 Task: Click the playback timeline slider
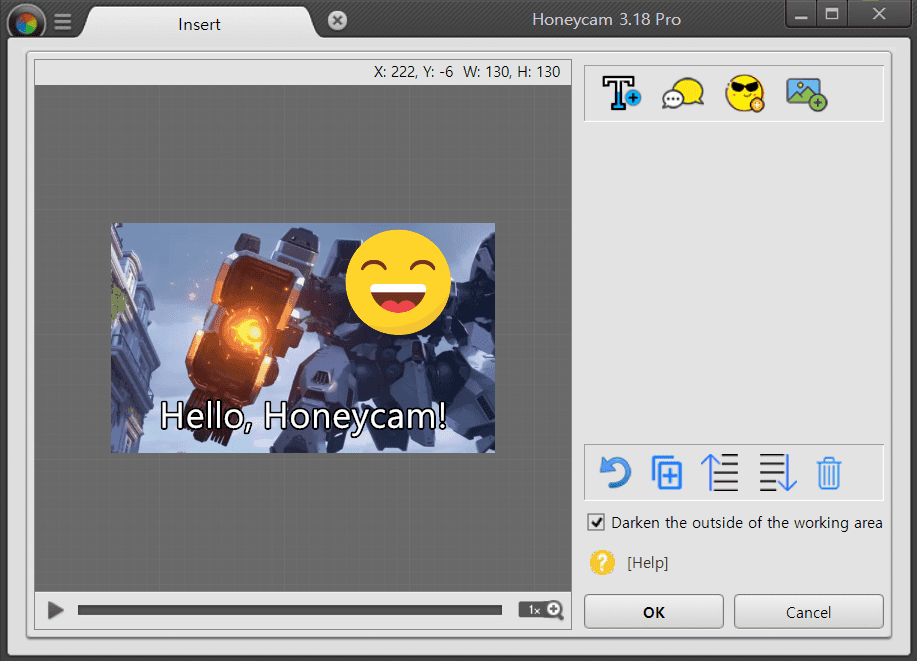(290, 609)
